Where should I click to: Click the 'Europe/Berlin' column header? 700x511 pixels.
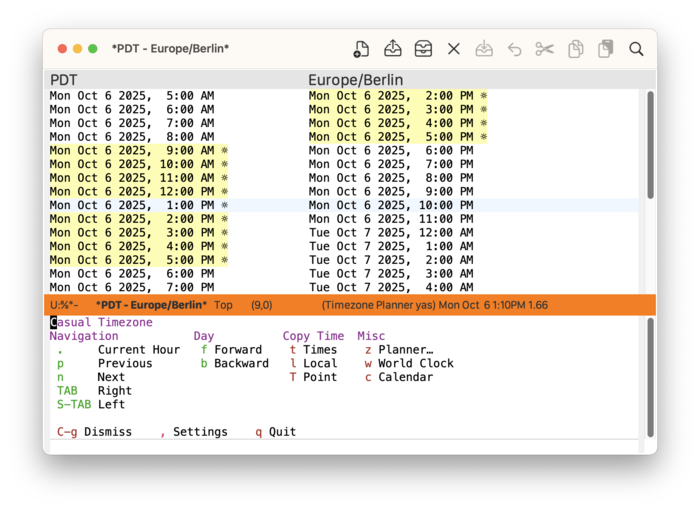(355, 80)
